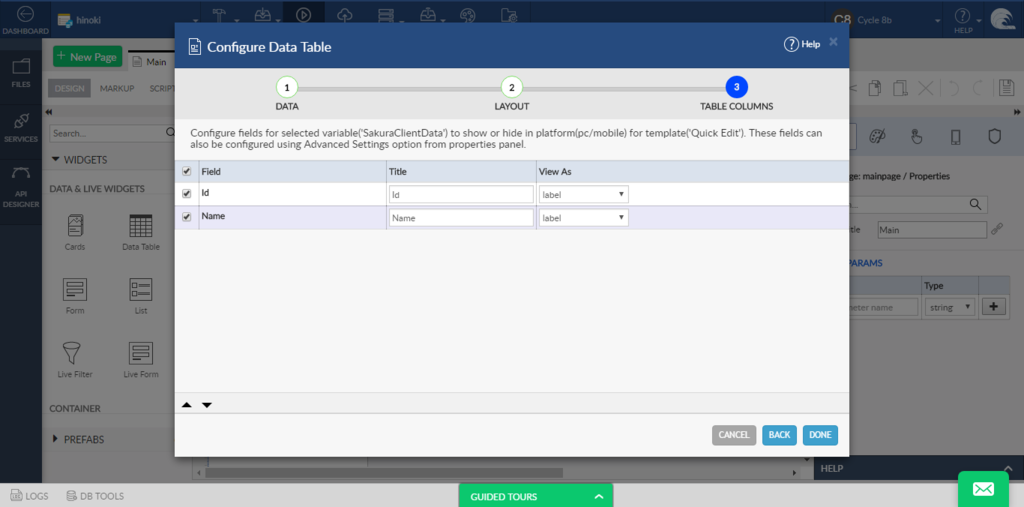Click the folder settings icon in top toolbar
The height and width of the screenshot is (507, 1024).
508,15
